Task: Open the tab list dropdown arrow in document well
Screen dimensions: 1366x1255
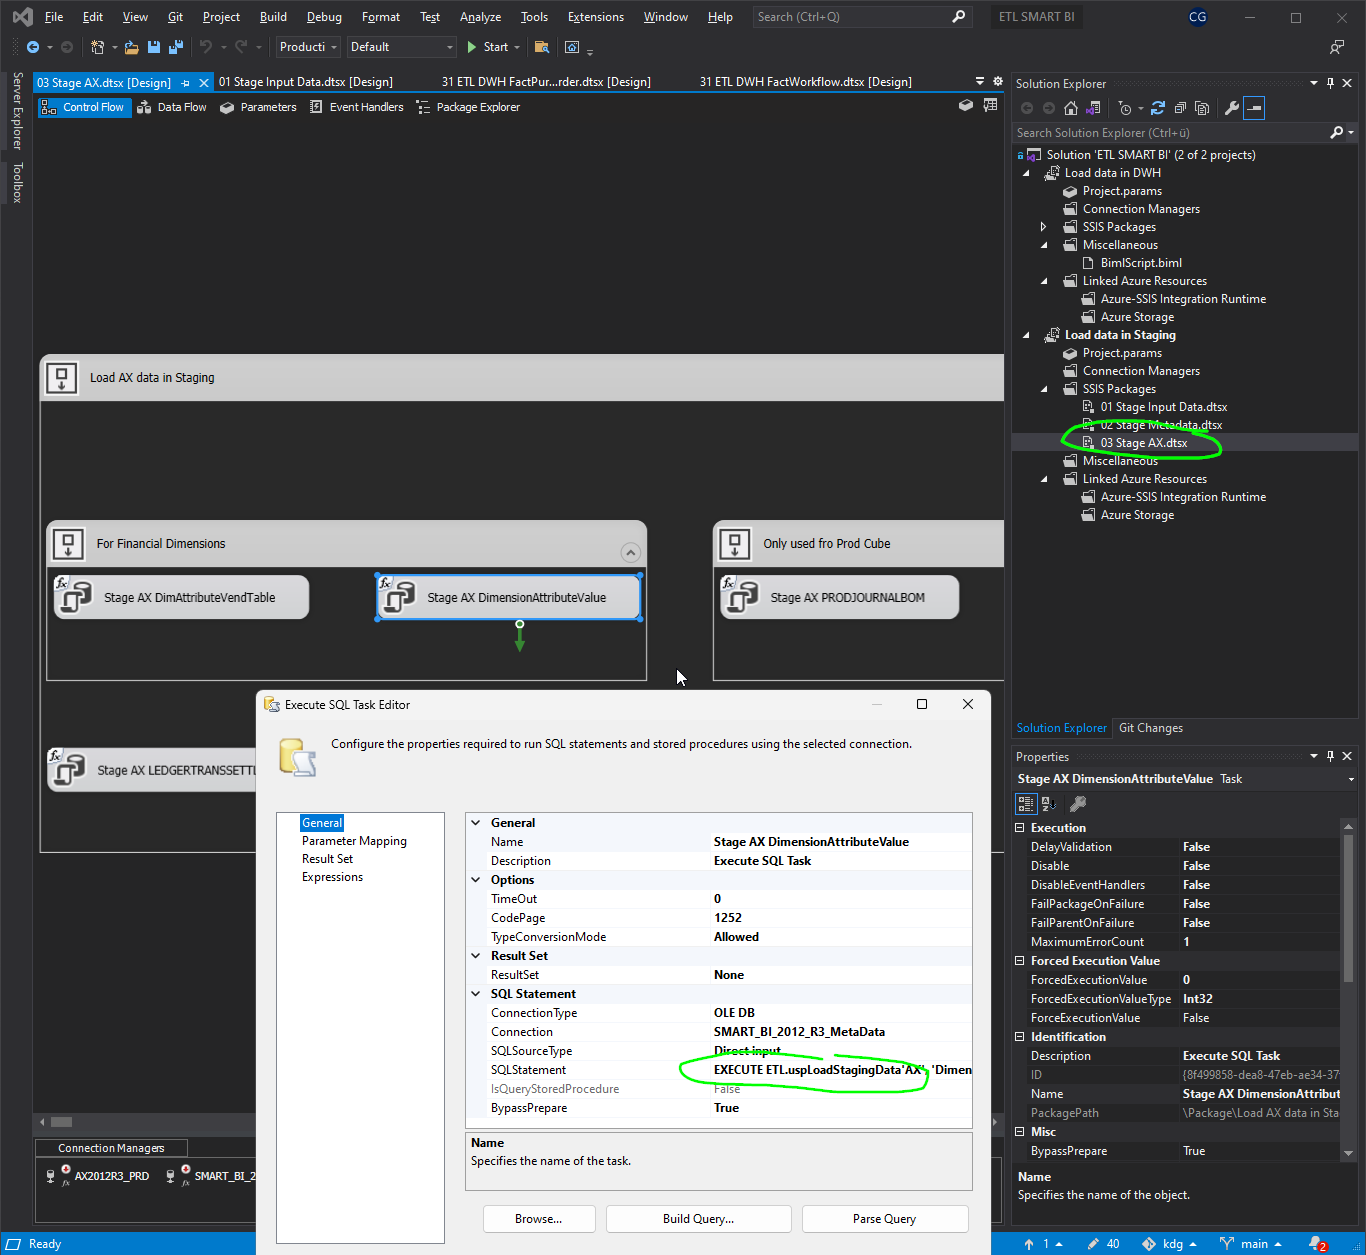Action: [x=980, y=82]
